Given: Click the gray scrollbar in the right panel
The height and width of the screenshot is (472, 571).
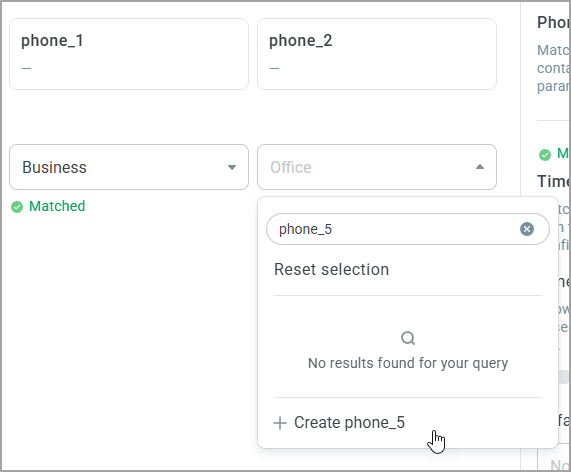Looking at the screenshot, I should (x=564, y=377).
